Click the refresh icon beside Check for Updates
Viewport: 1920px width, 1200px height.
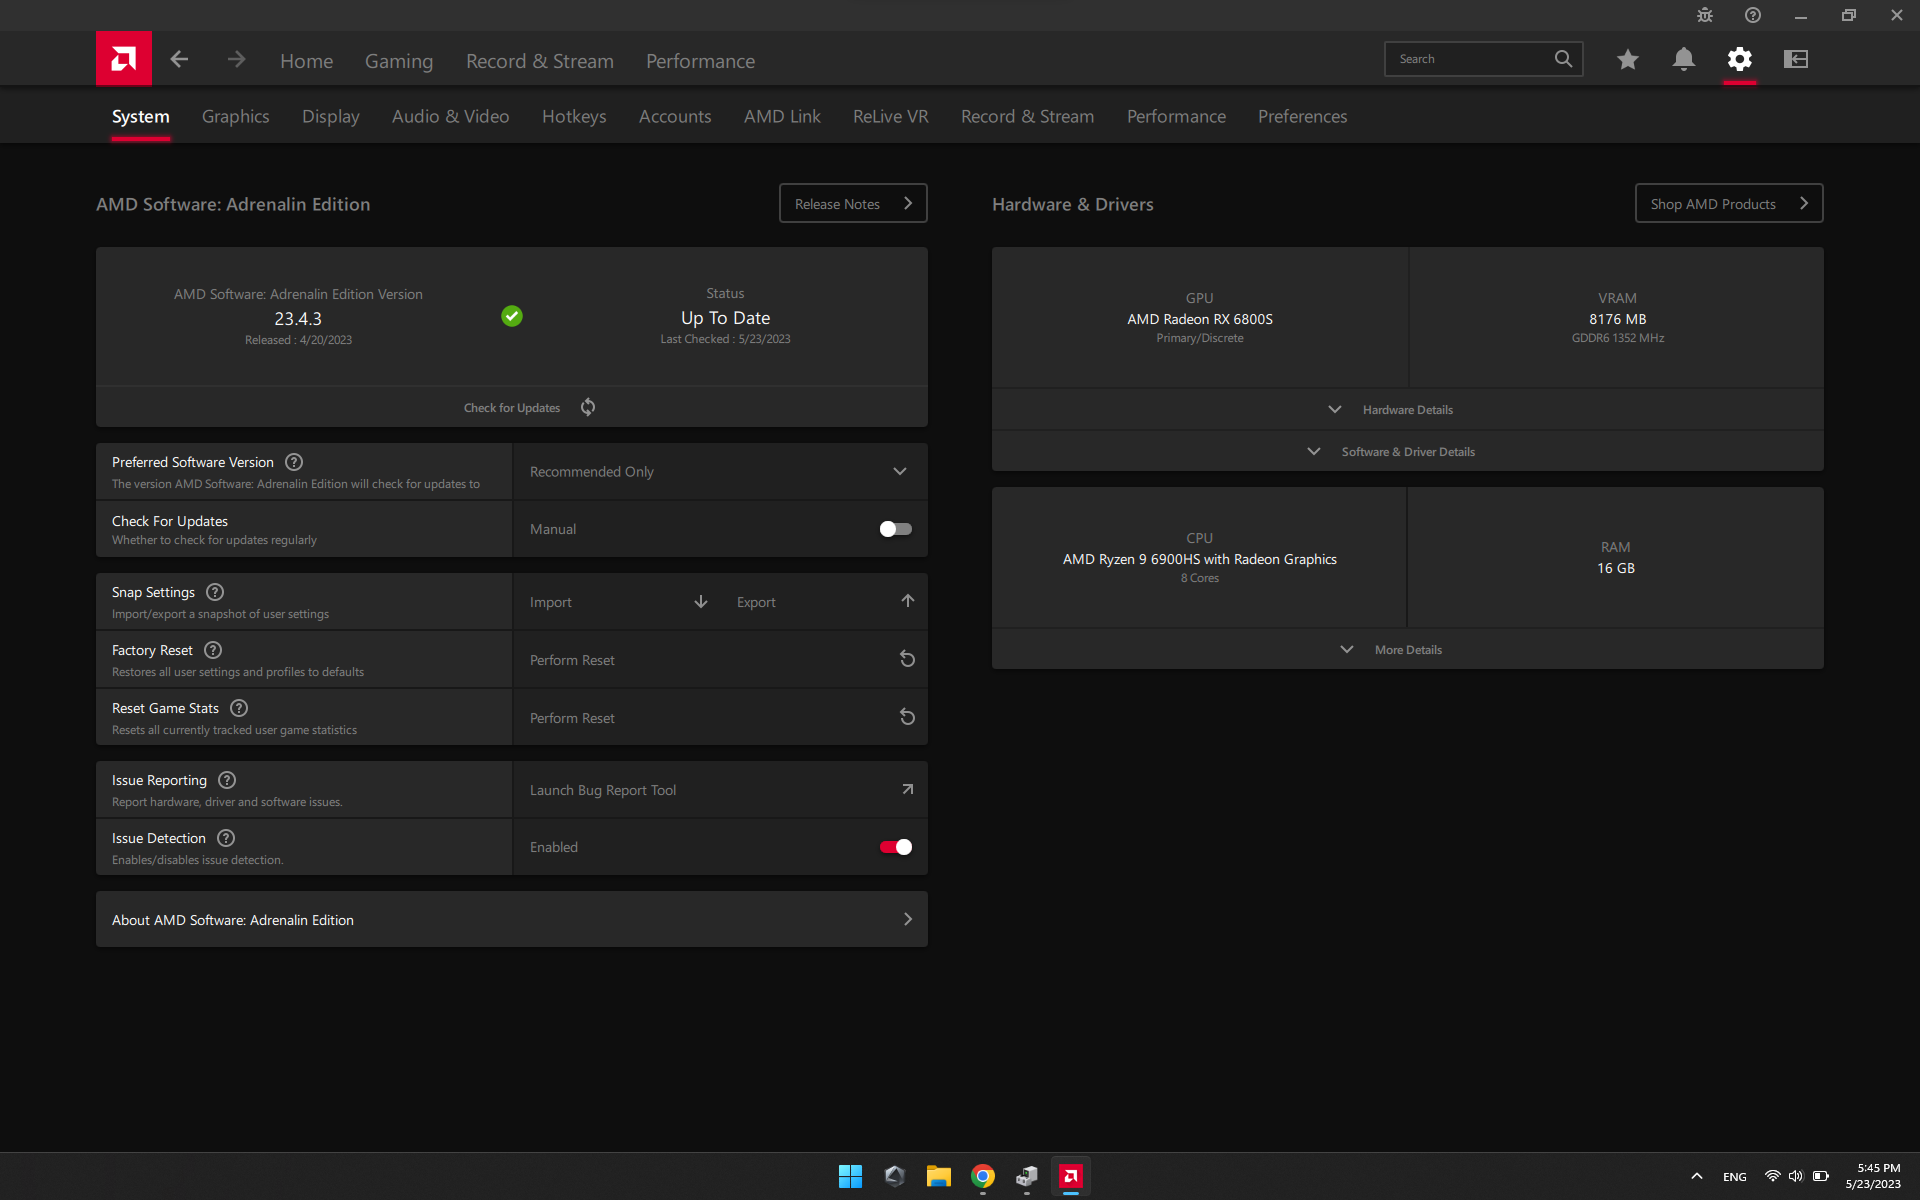[x=588, y=407]
